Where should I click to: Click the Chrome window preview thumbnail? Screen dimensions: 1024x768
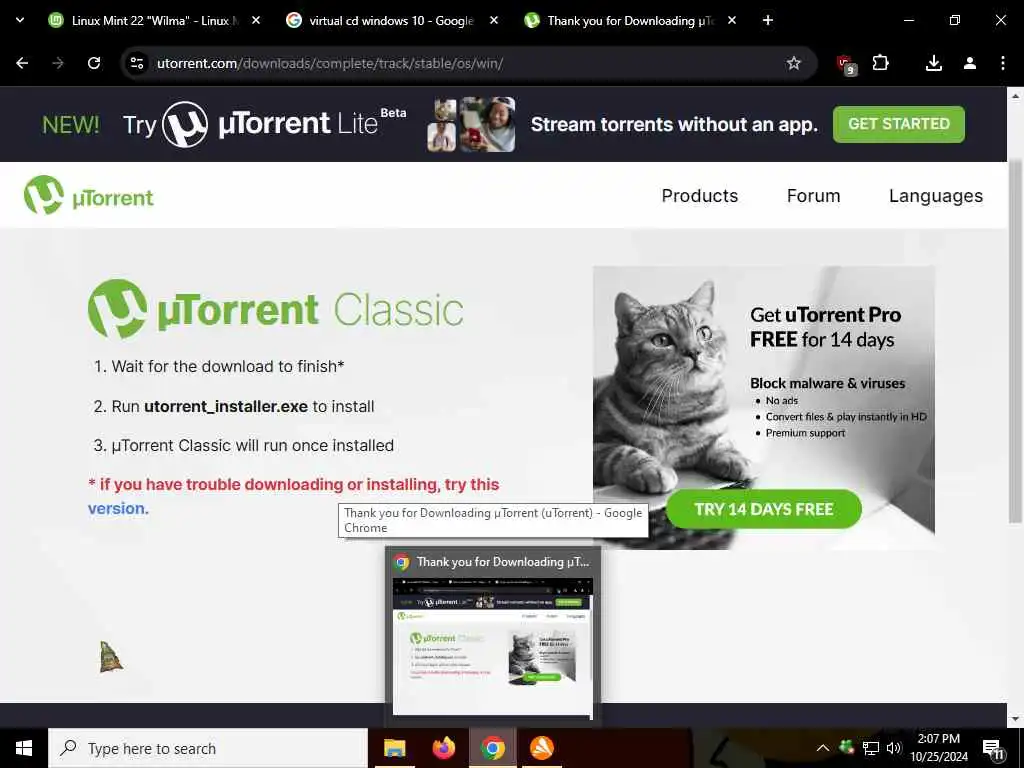[x=492, y=647]
